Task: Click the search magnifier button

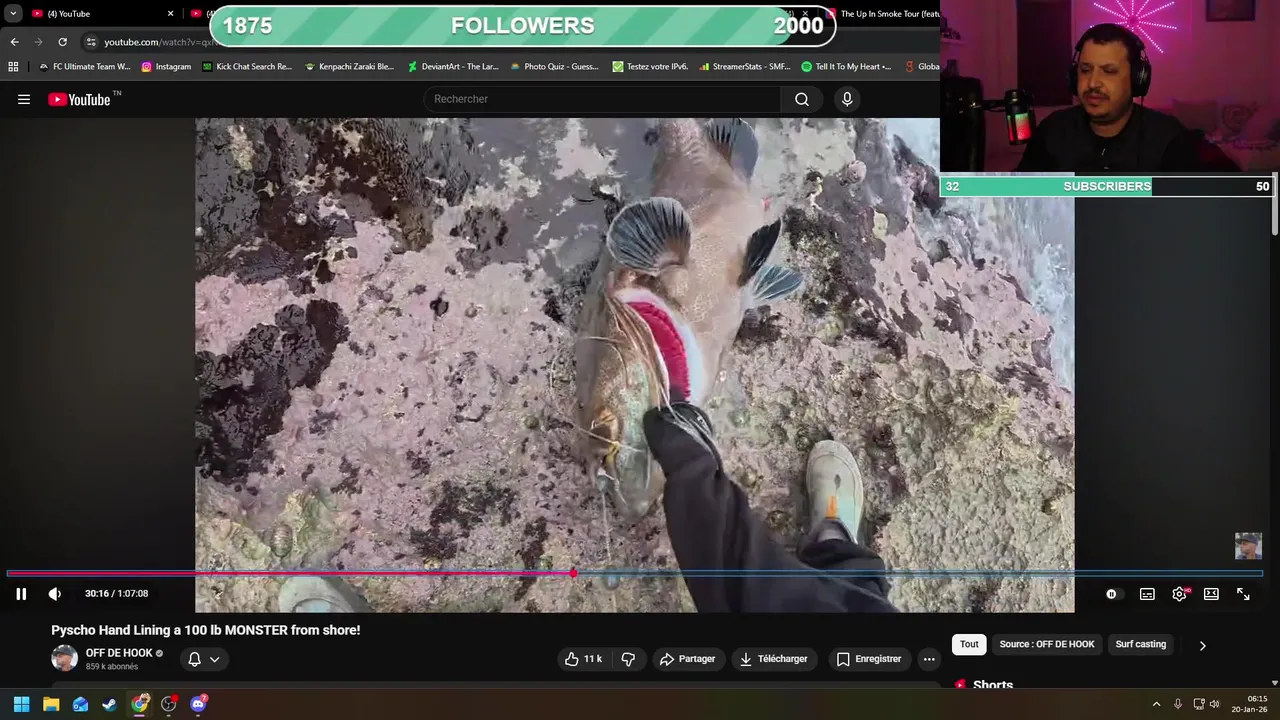Action: [x=802, y=99]
